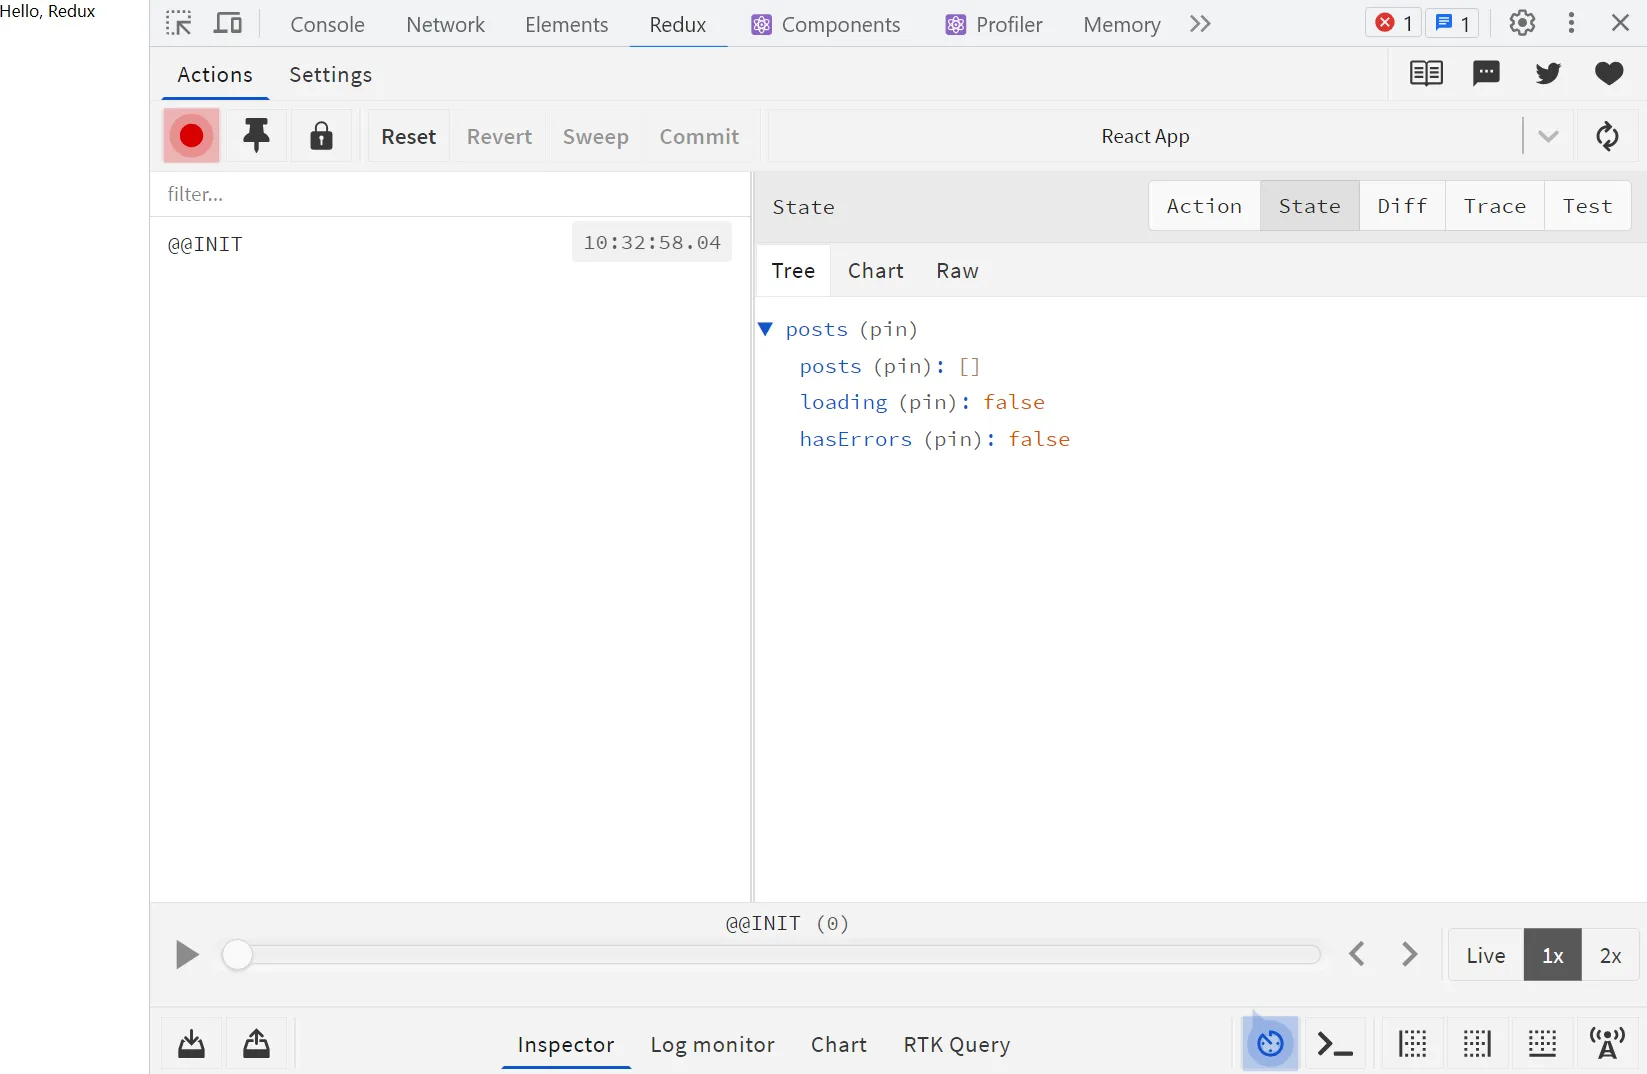
Task: Switch to the Memory tab
Action: [x=1122, y=24]
